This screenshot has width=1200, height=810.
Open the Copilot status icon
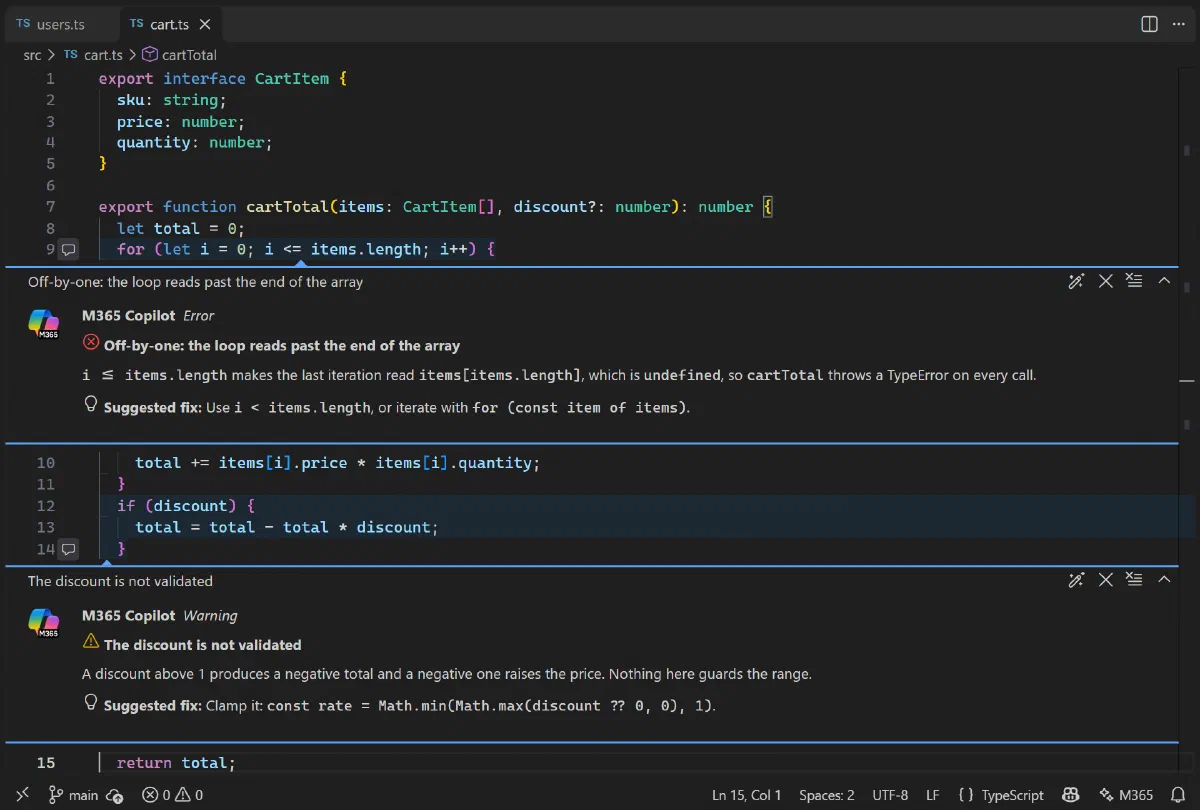coord(1071,795)
